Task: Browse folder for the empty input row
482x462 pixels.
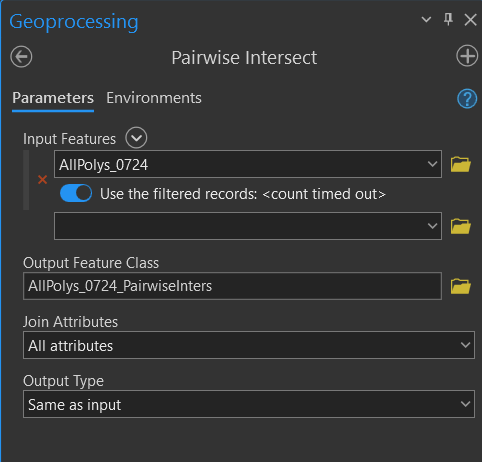Action: click(461, 226)
